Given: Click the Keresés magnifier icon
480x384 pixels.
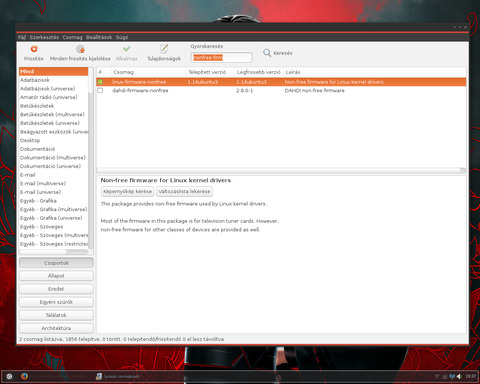Looking at the screenshot, I should (267, 53).
